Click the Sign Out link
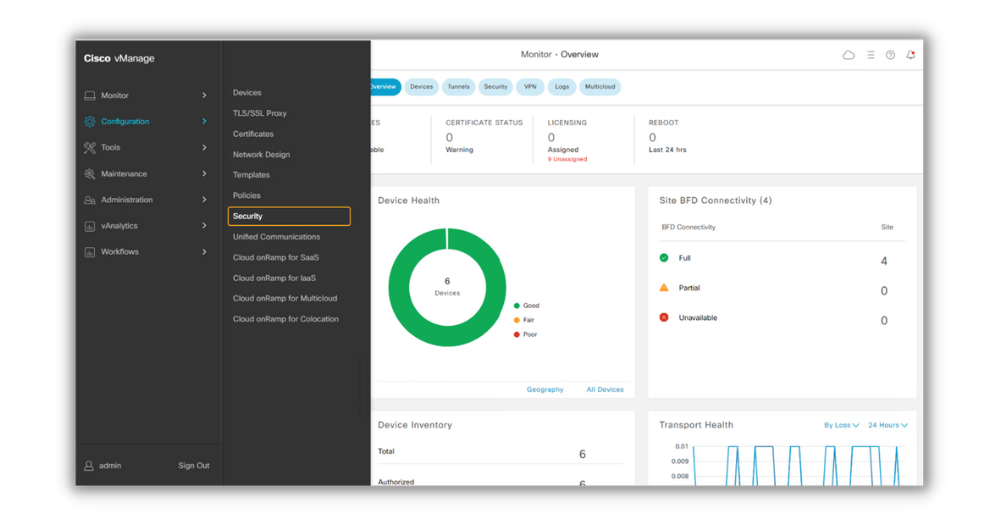Image resolution: width=1000 pixels, height=526 pixels. point(194,466)
